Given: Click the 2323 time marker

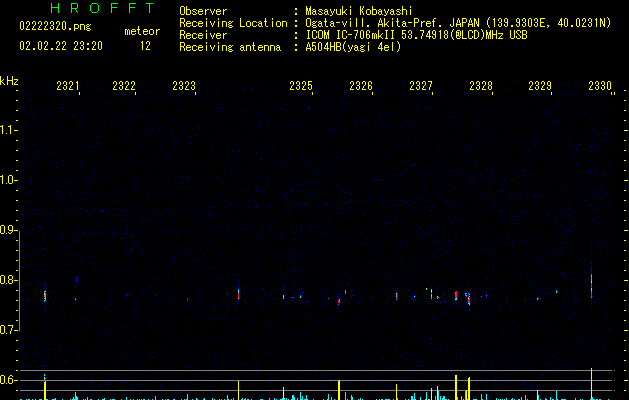Looking at the screenshot, I should (184, 86).
